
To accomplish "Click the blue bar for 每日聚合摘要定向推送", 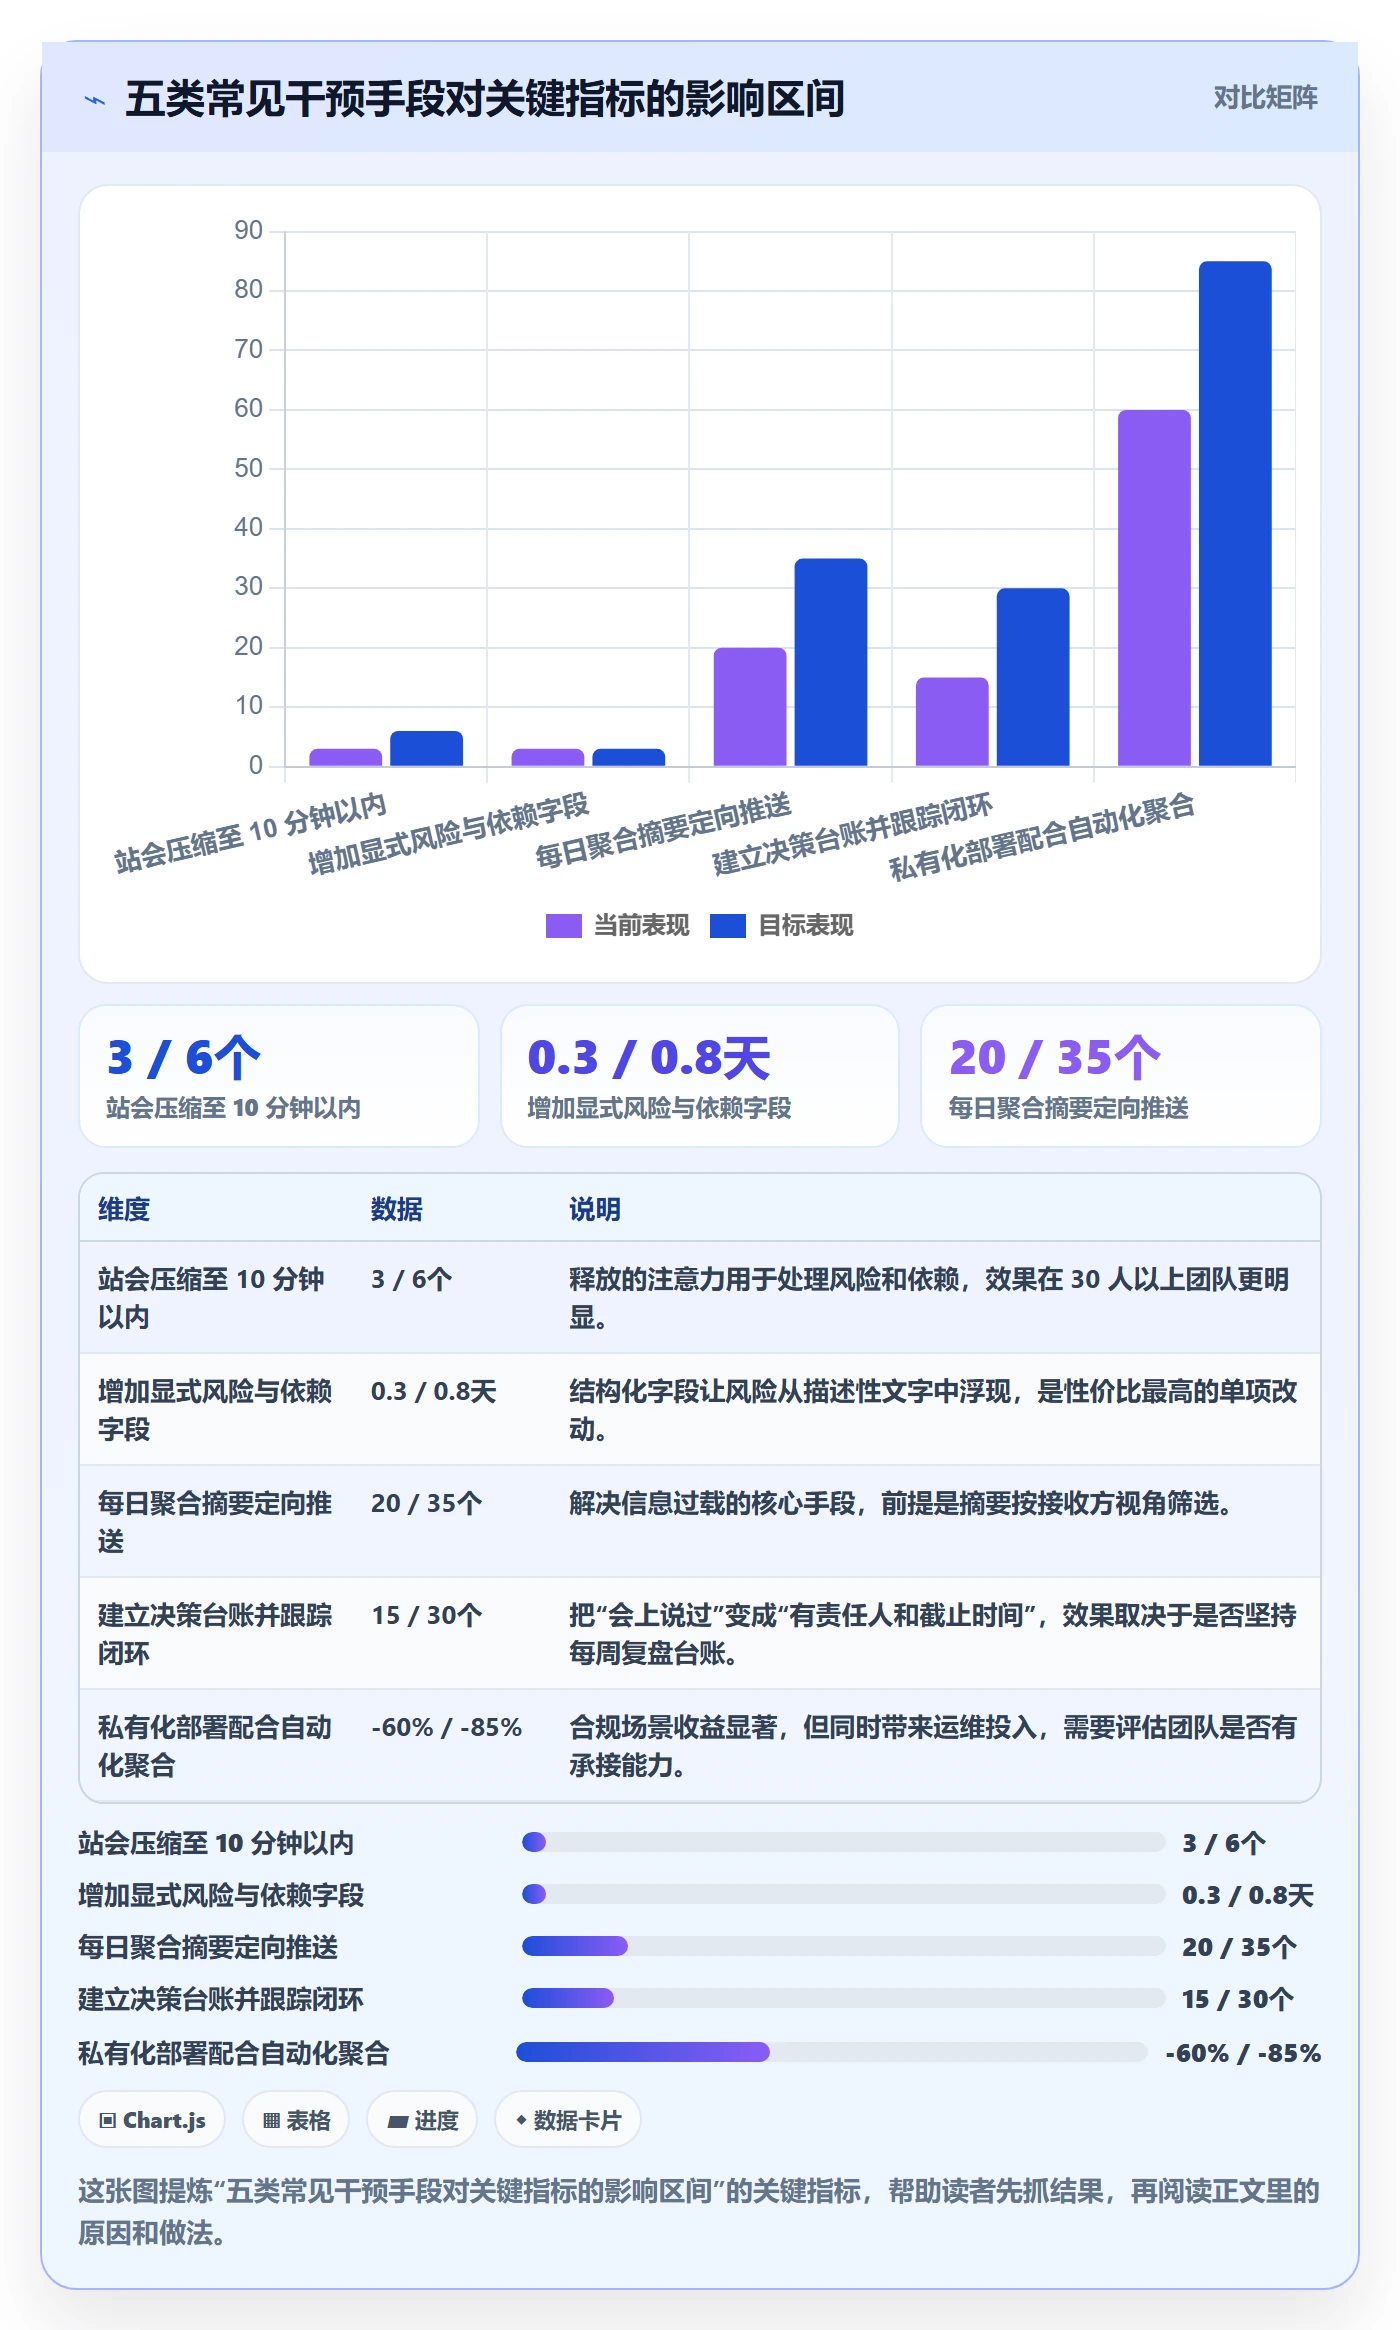I will coord(831,662).
